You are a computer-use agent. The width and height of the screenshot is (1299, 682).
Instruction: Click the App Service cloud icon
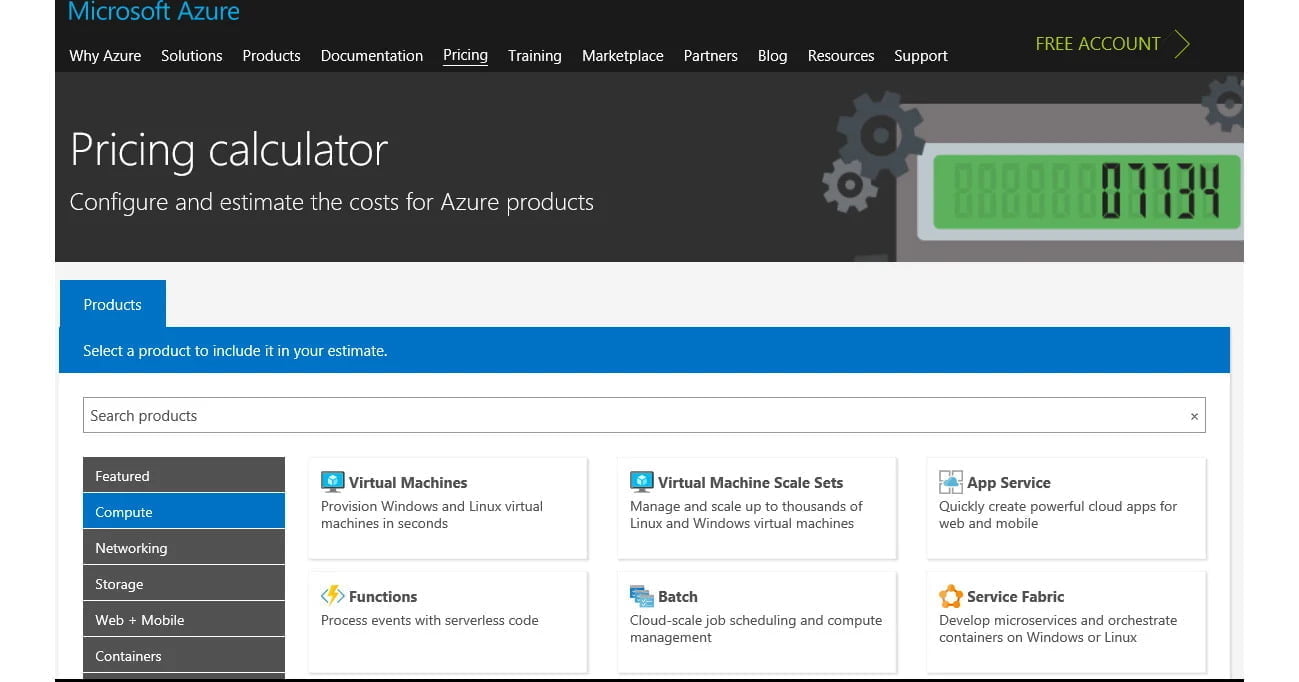point(950,482)
